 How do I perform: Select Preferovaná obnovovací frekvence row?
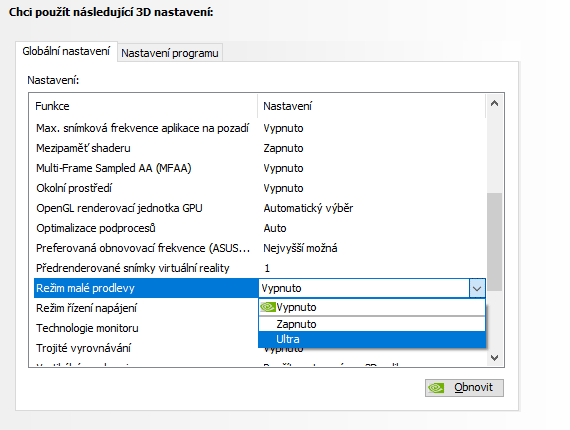pos(260,248)
